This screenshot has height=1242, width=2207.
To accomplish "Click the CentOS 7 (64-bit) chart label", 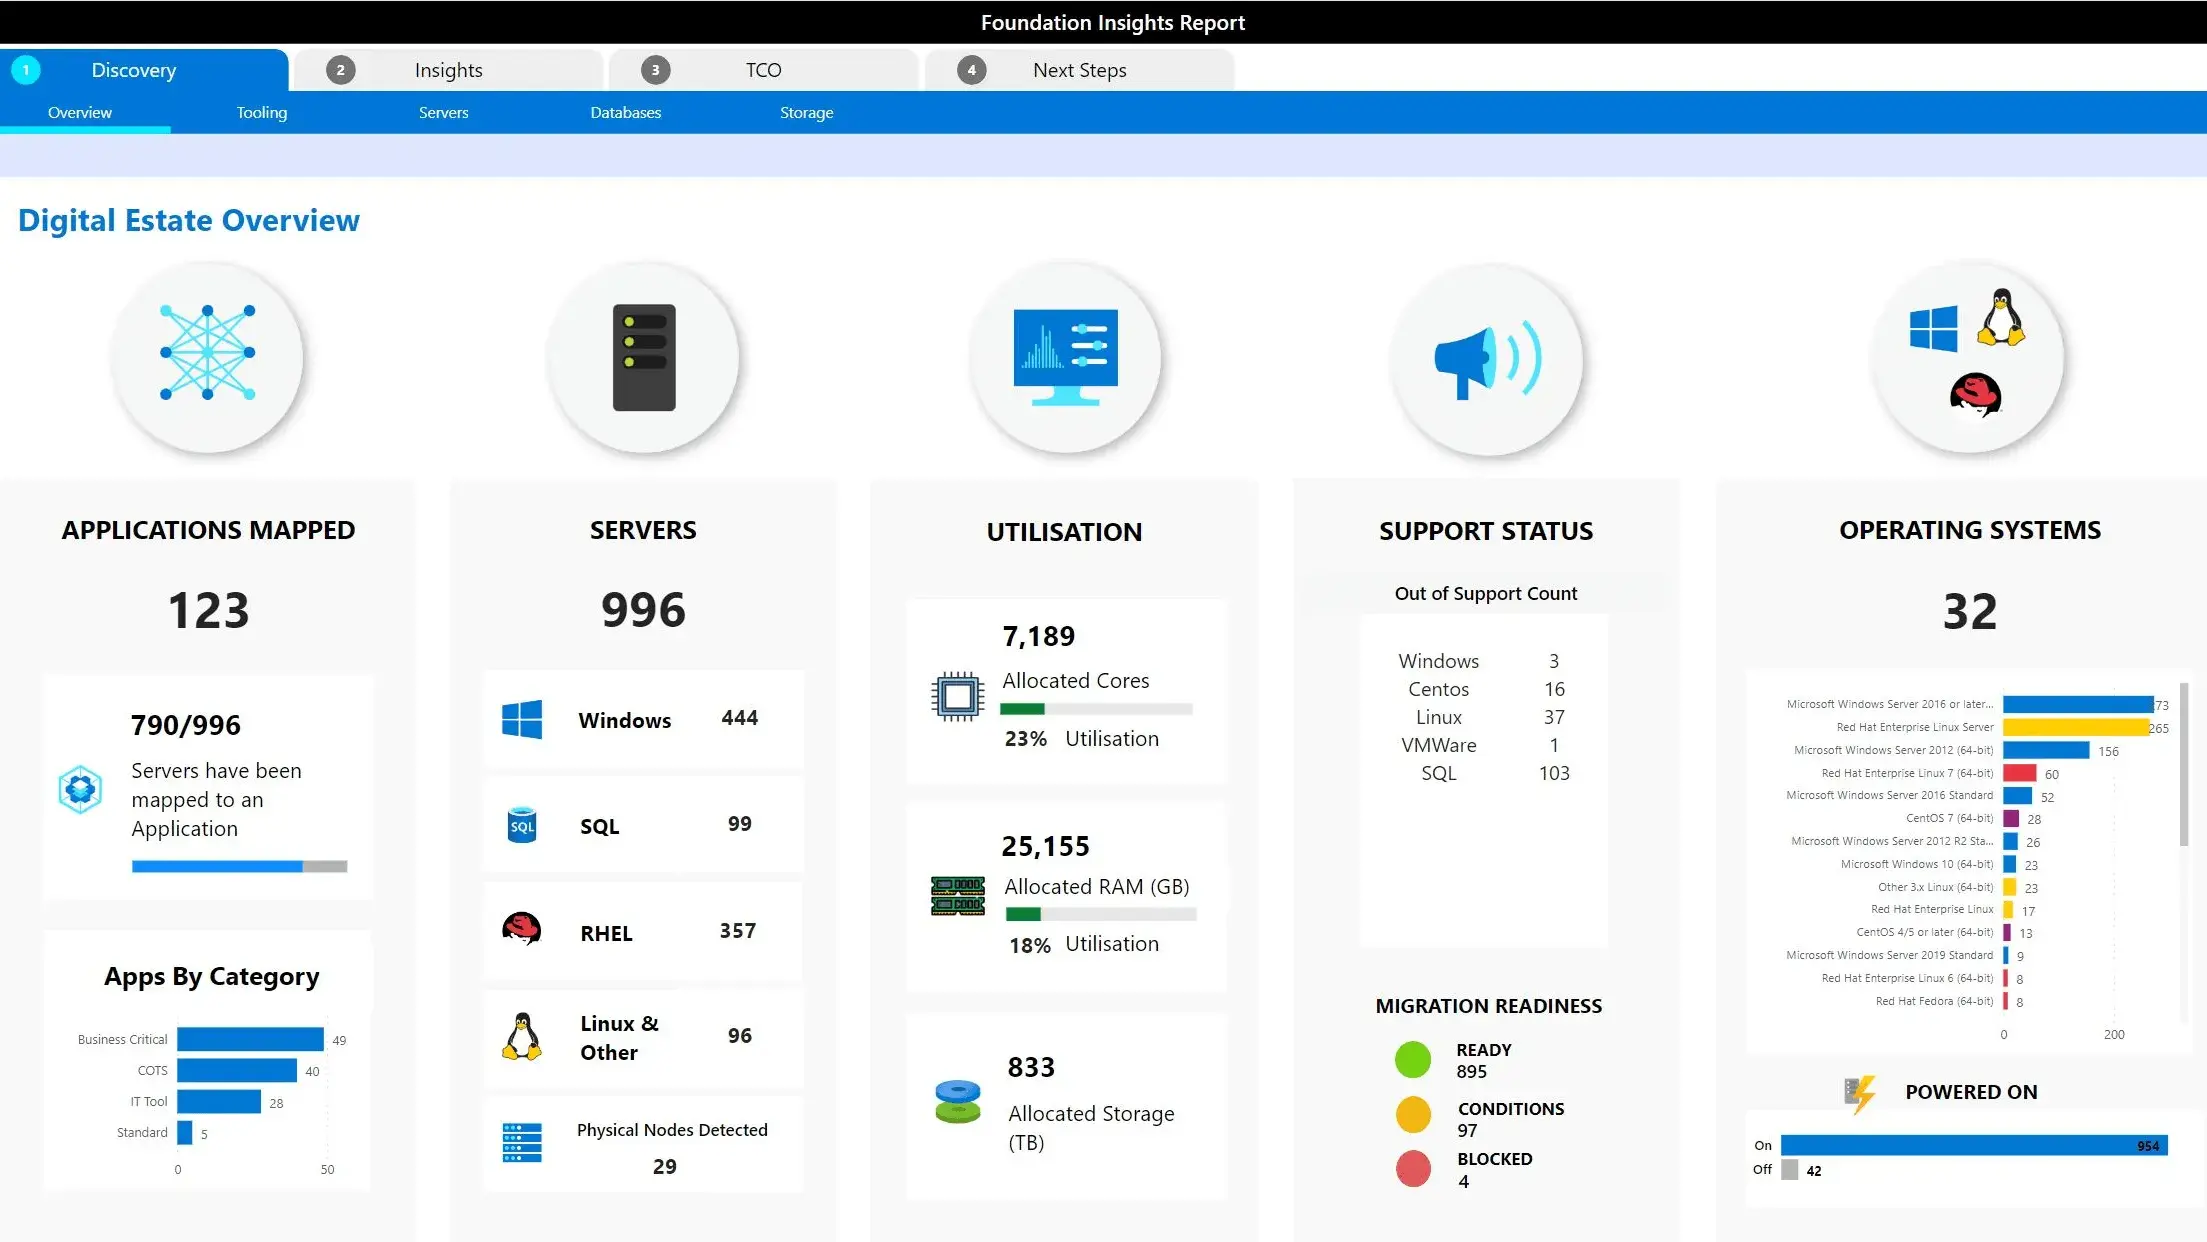I will pos(1949,818).
